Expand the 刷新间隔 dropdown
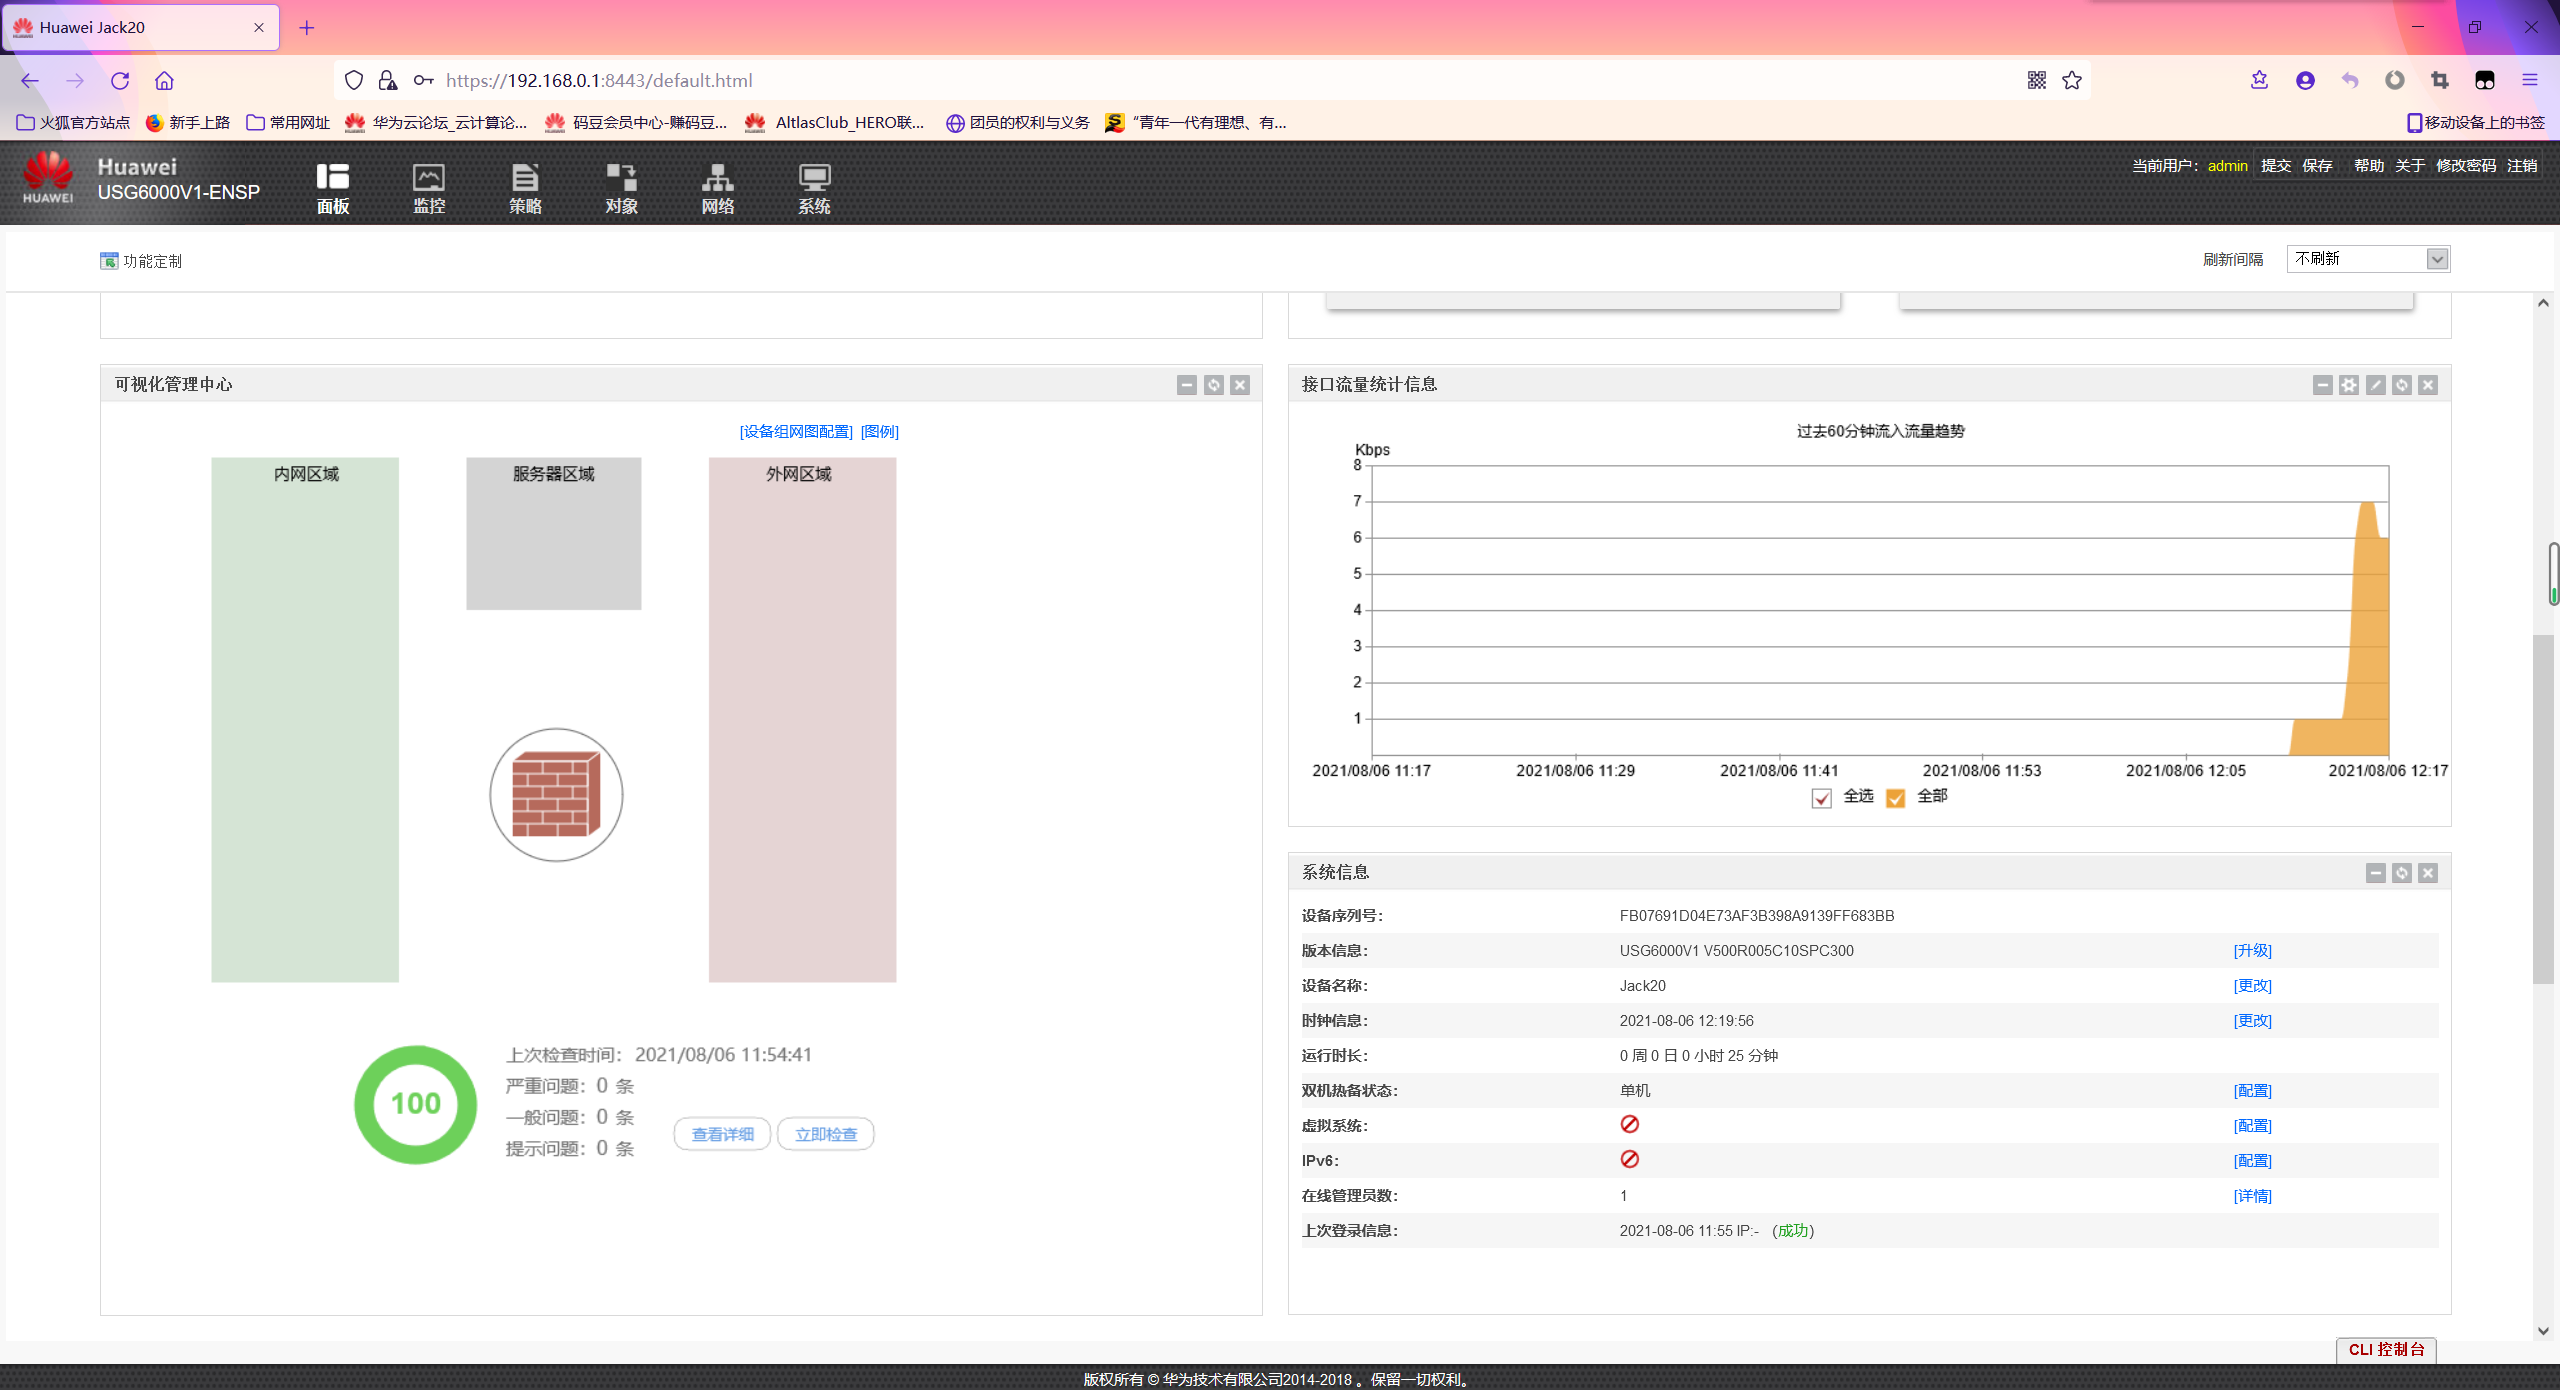Screen dimensions: 2560x1390 click(2437, 259)
